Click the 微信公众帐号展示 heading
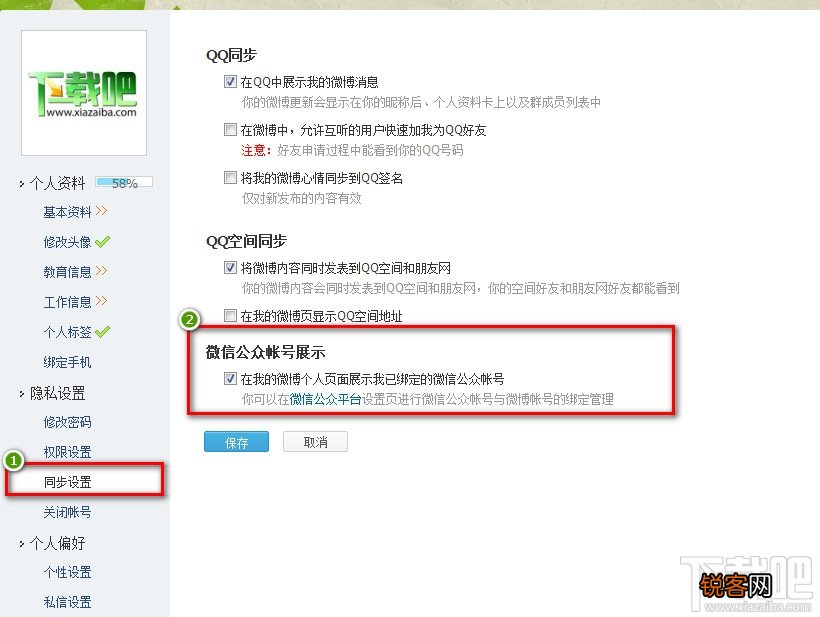Viewport: 820px width, 617px height. pyautogui.click(x=266, y=352)
